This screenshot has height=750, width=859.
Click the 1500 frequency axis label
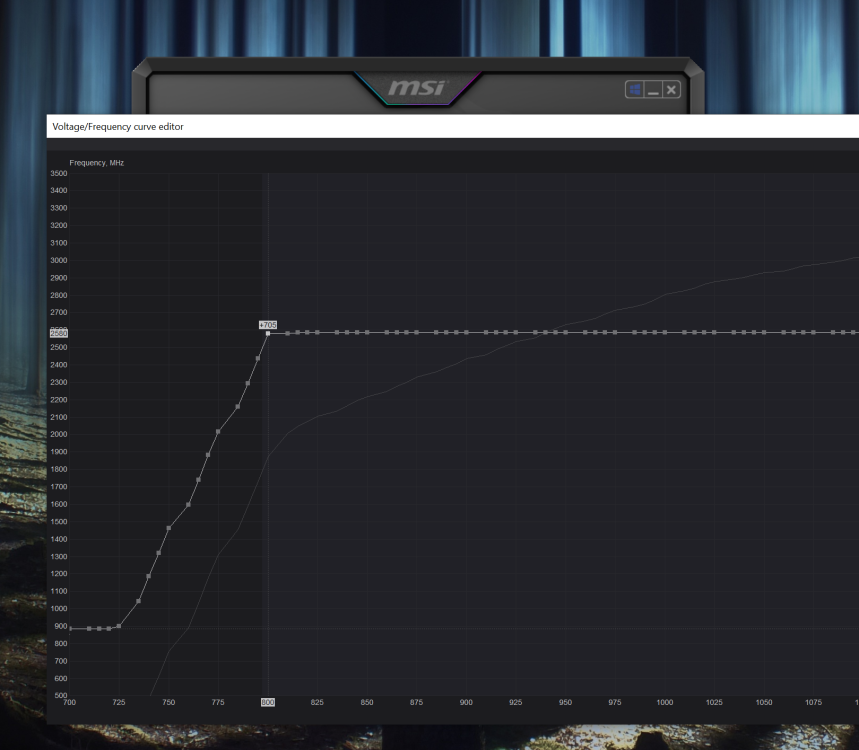click(59, 522)
